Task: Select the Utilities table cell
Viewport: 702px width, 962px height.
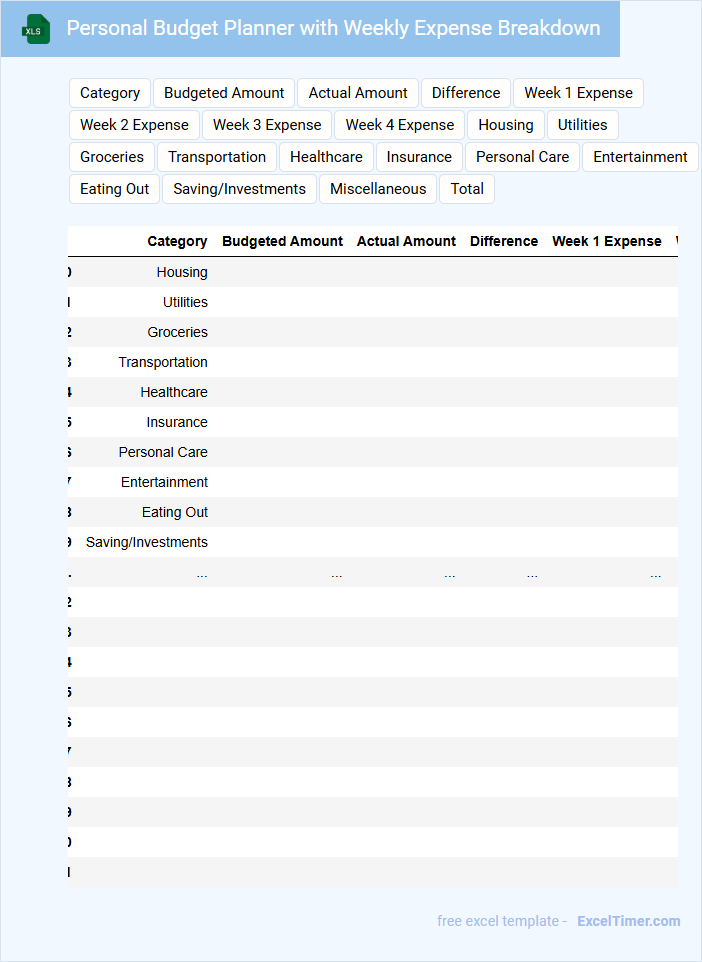Action: click(185, 302)
